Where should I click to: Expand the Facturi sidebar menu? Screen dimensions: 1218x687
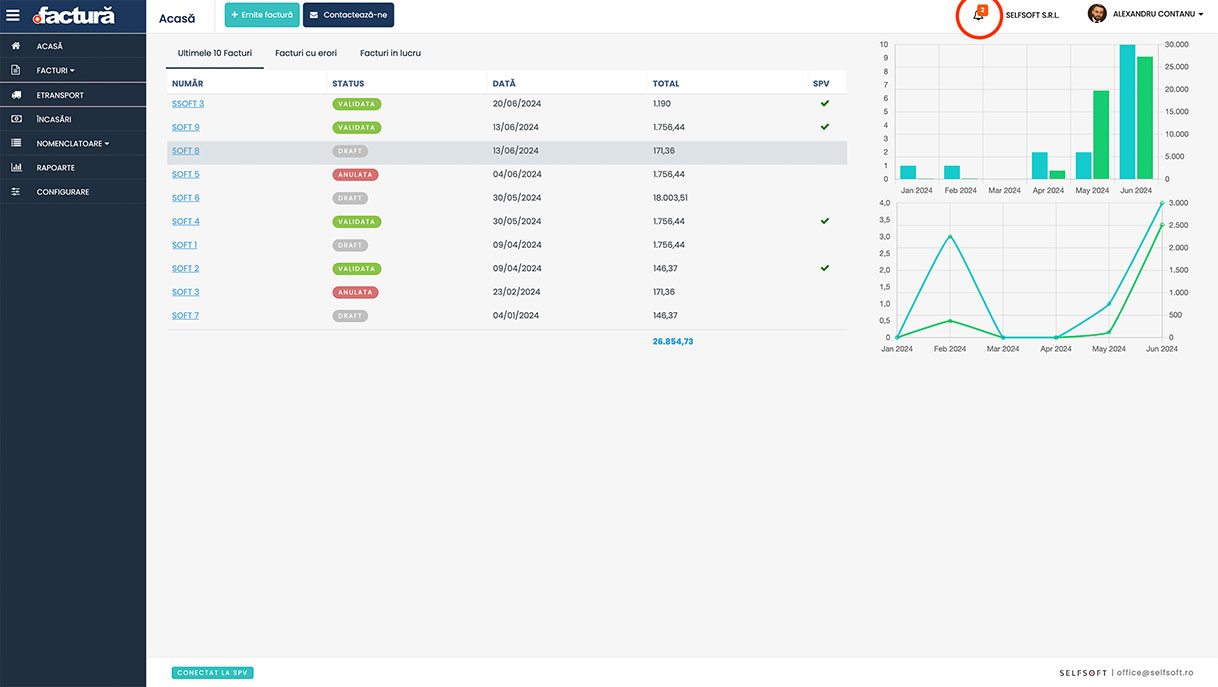point(55,71)
